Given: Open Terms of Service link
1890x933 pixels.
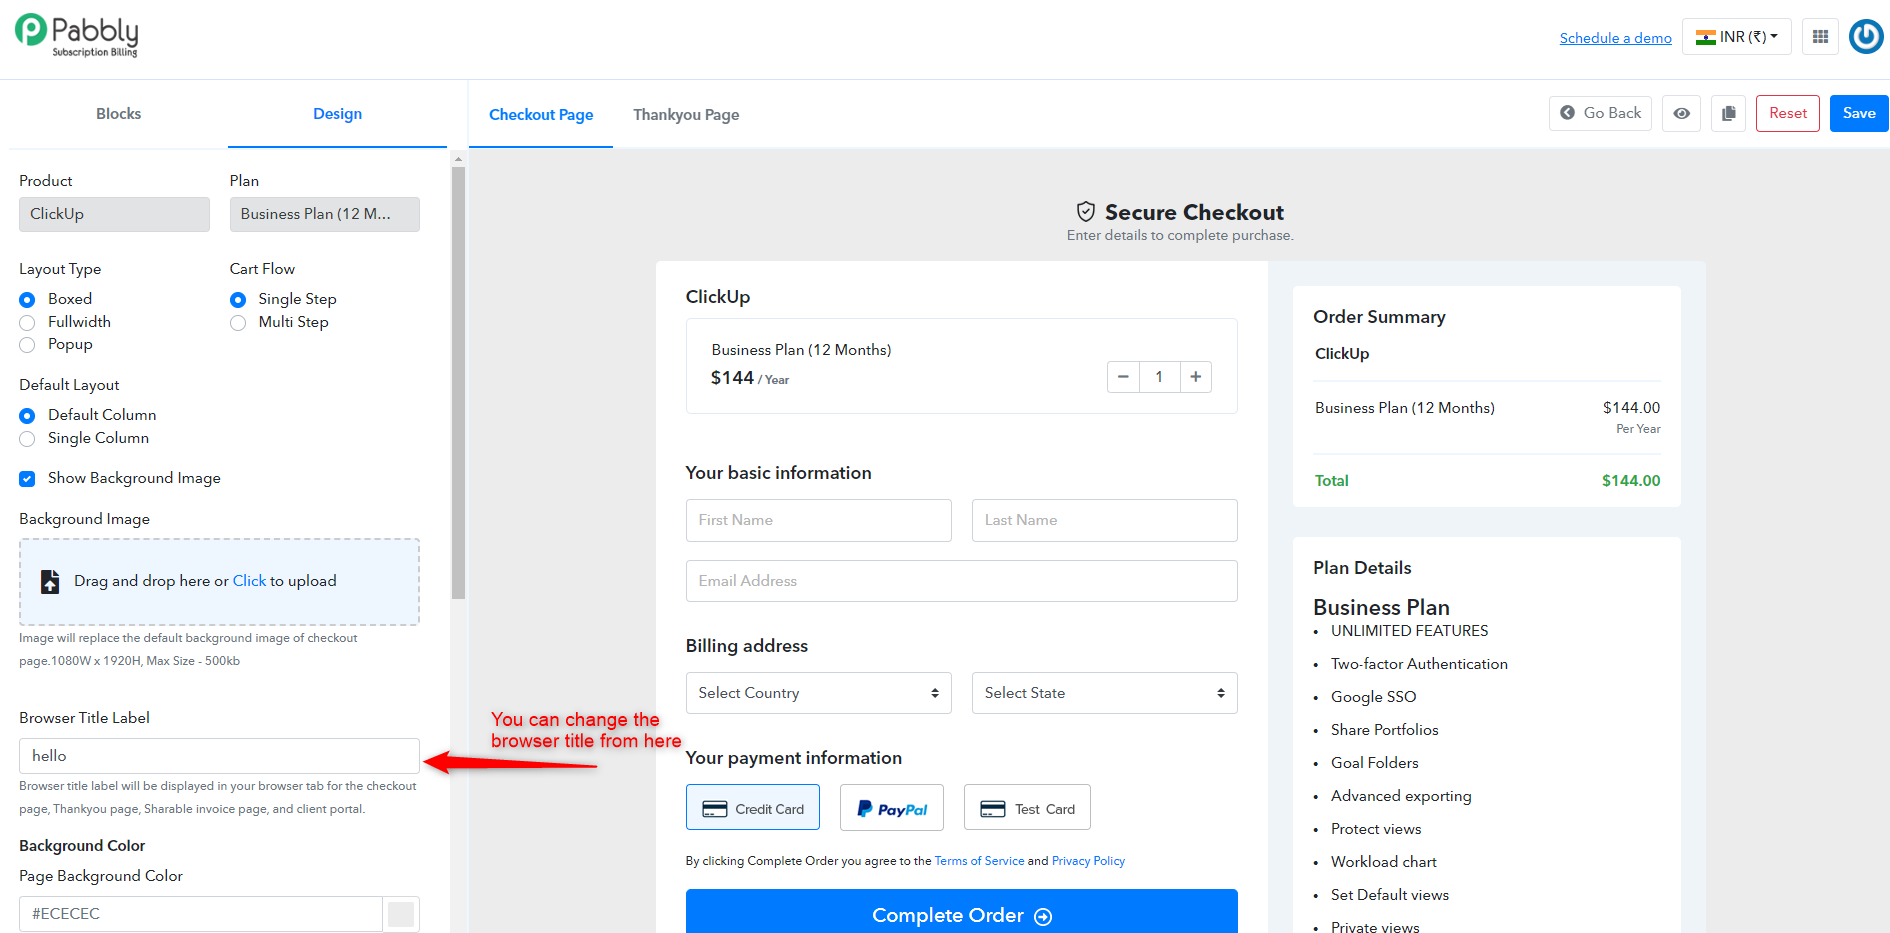Looking at the screenshot, I should (979, 861).
